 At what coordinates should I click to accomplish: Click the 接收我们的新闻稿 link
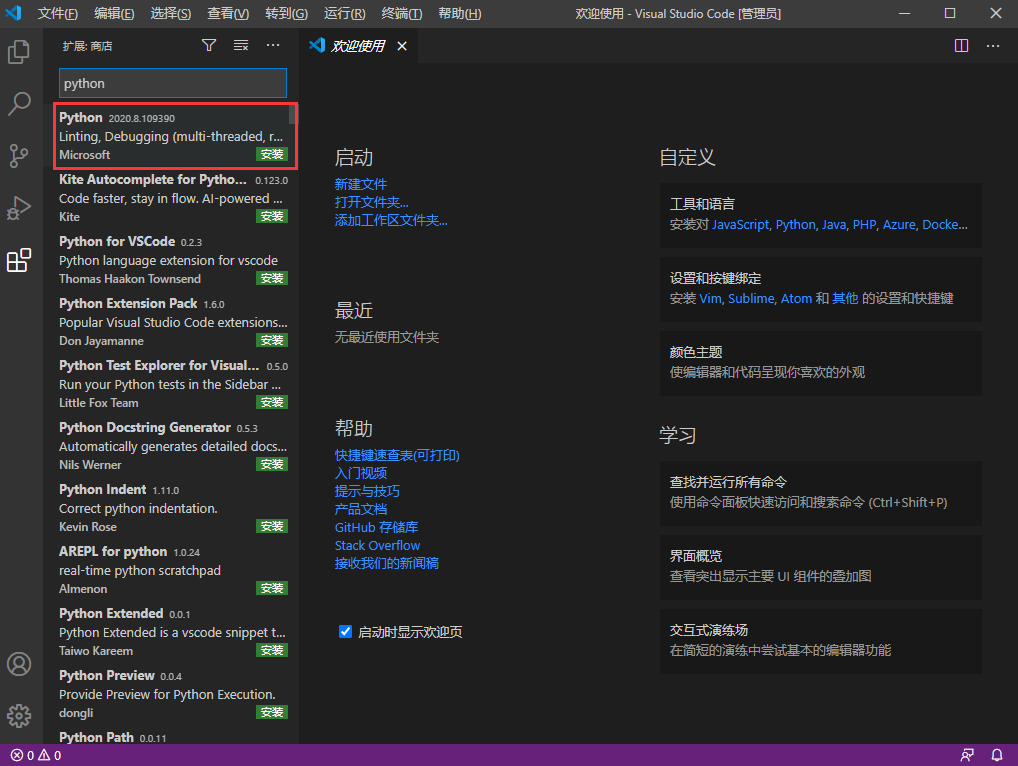386,563
